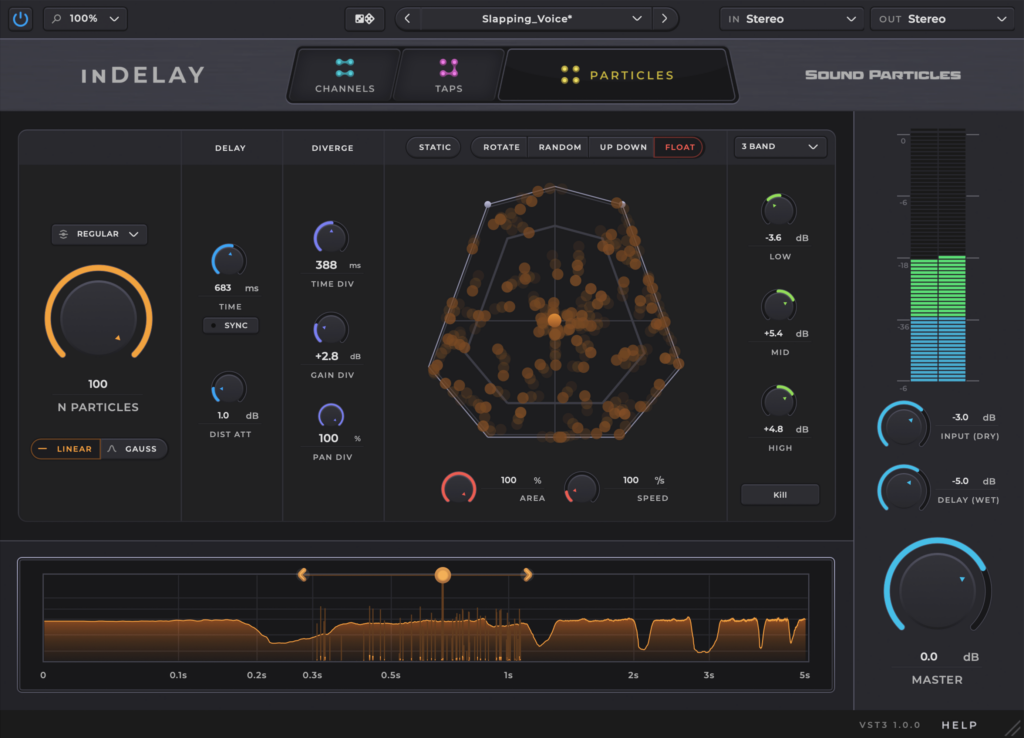Open the 3 BAND dropdown
The height and width of the screenshot is (738, 1024).
coord(780,146)
